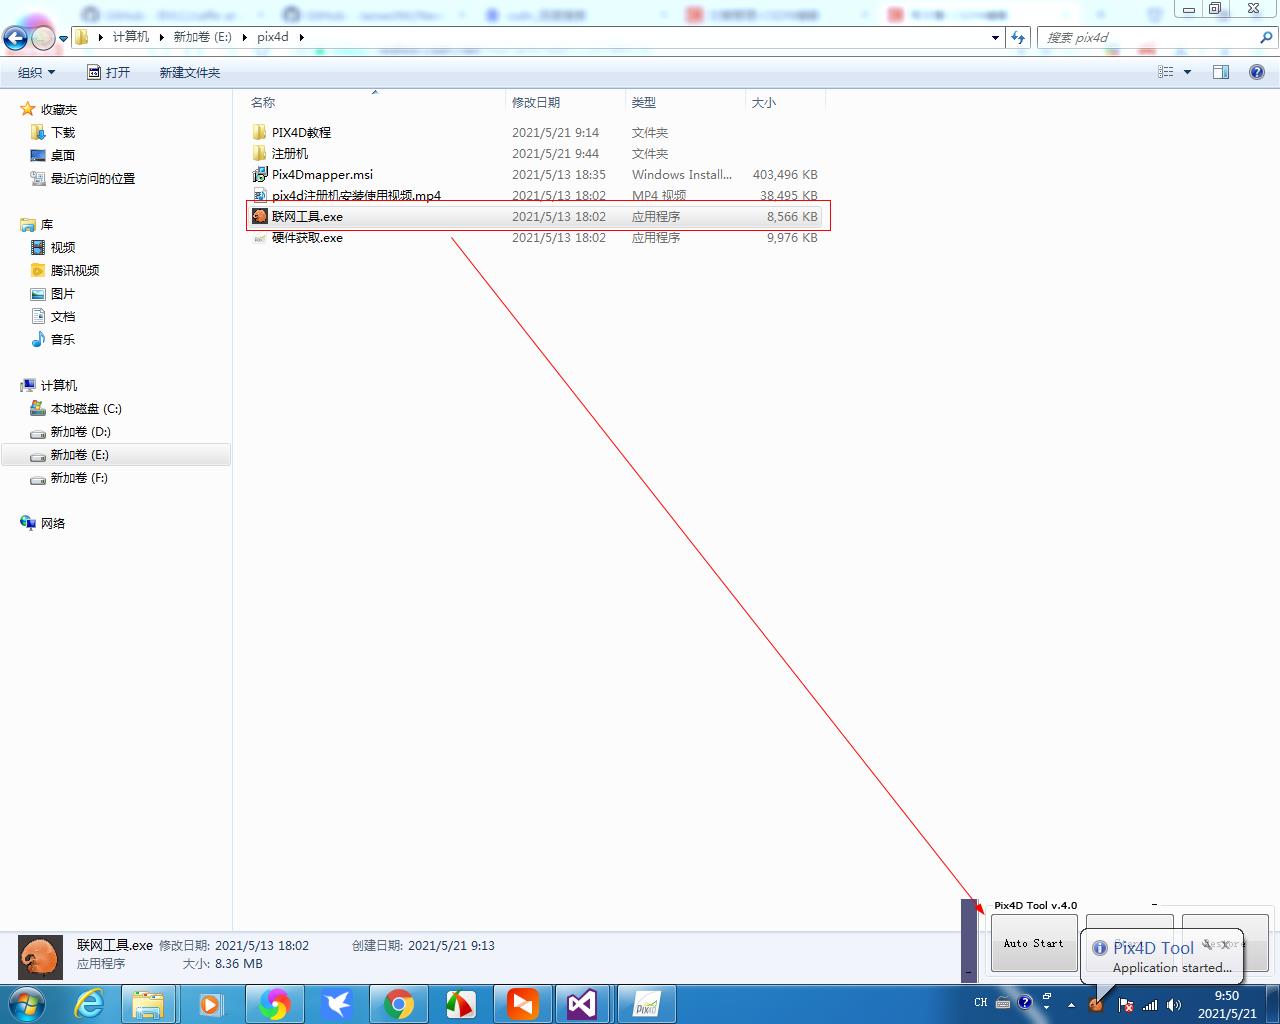Launch Internet Explorer from the taskbar
This screenshot has width=1280, height=1024.
click(90, 1004)
